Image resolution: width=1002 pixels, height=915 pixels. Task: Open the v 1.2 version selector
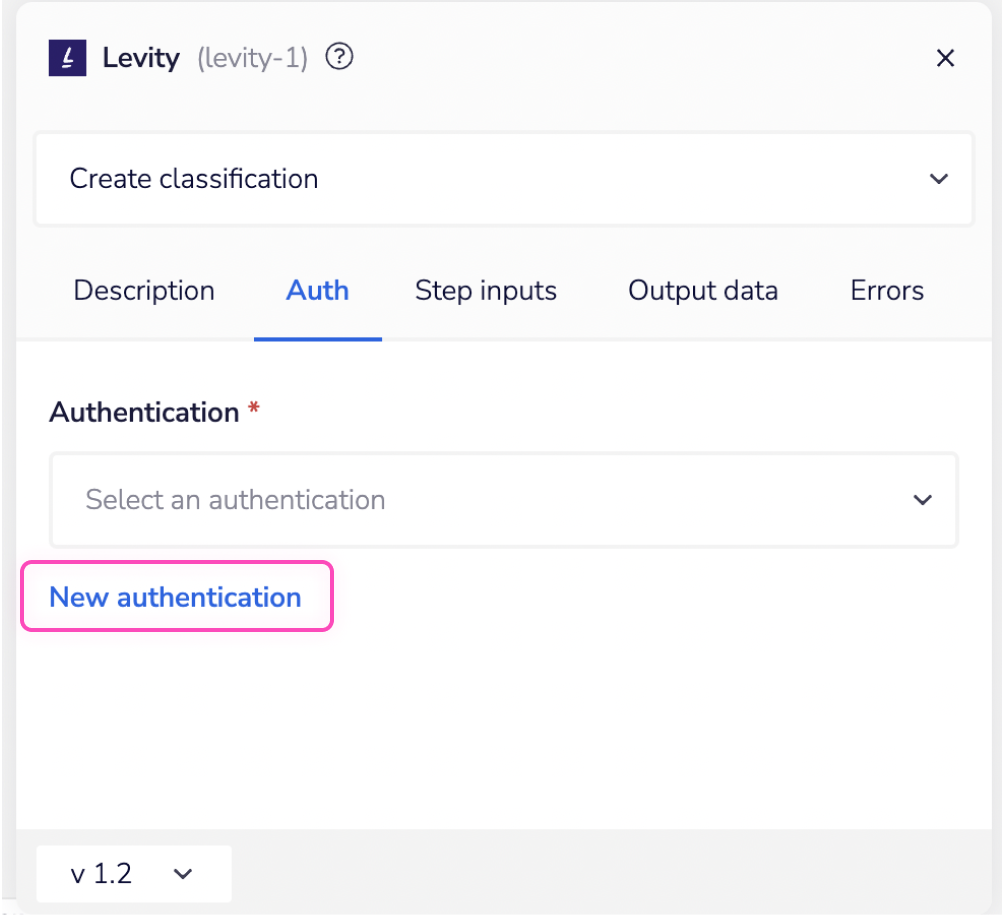[x=133, y=873]
